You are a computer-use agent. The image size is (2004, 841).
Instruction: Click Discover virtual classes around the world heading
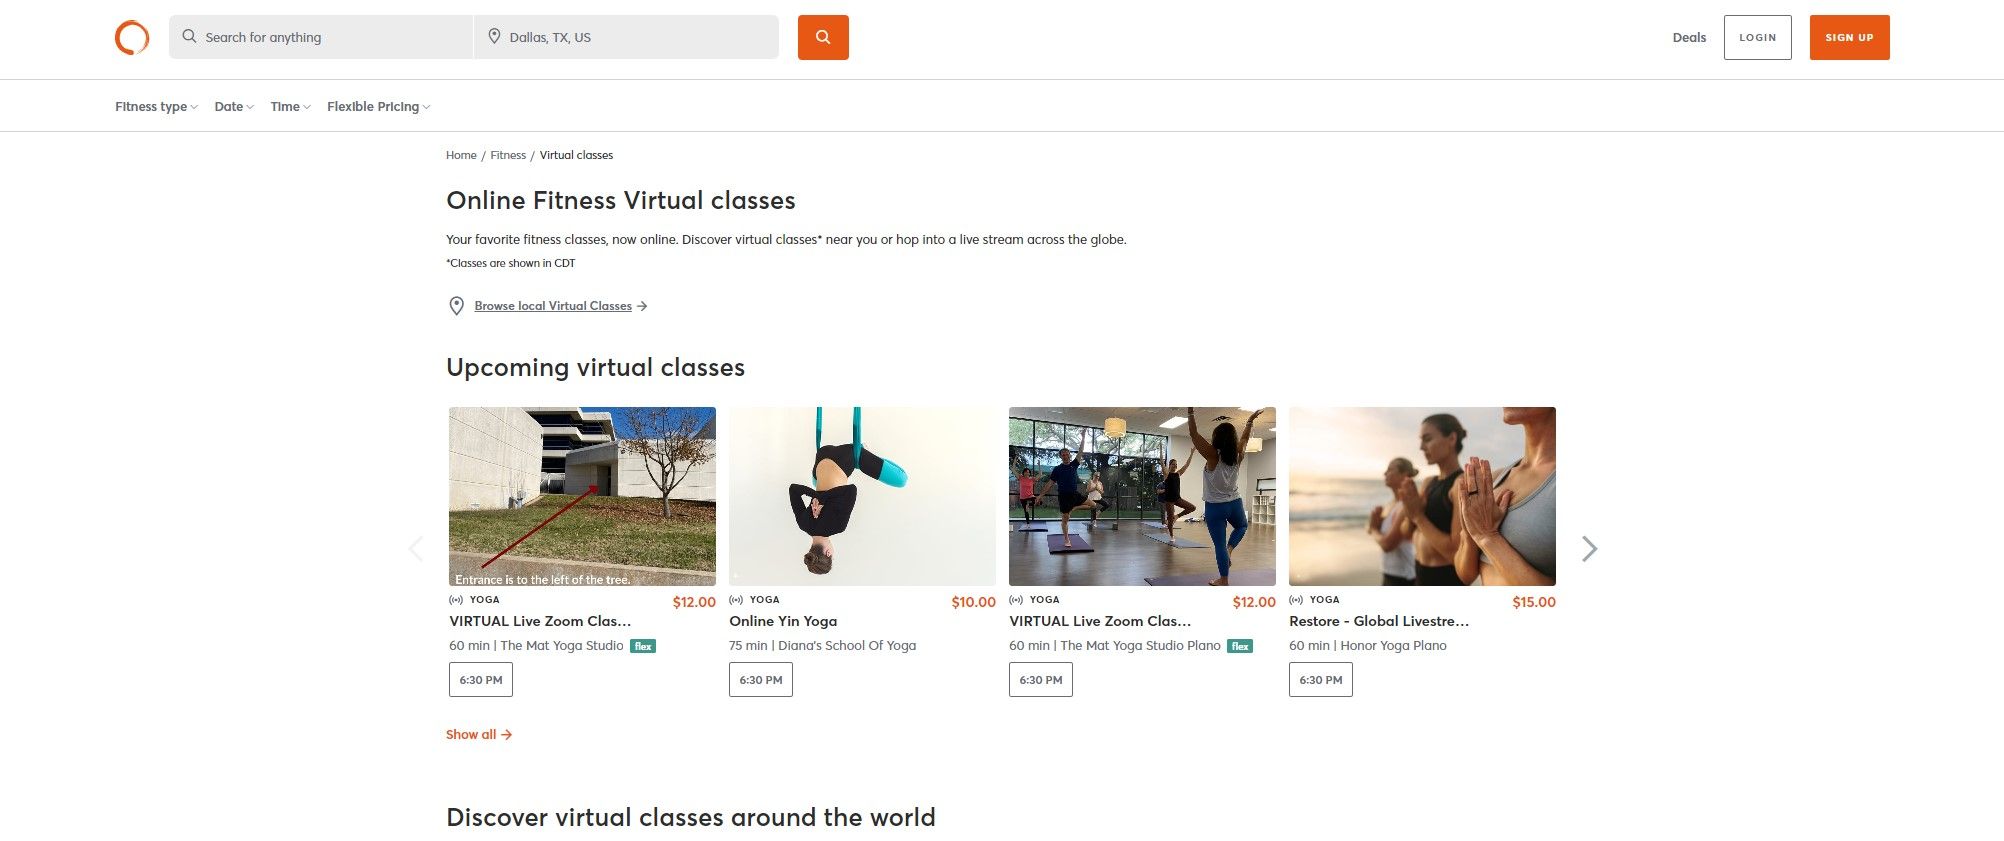click(691, 817)
